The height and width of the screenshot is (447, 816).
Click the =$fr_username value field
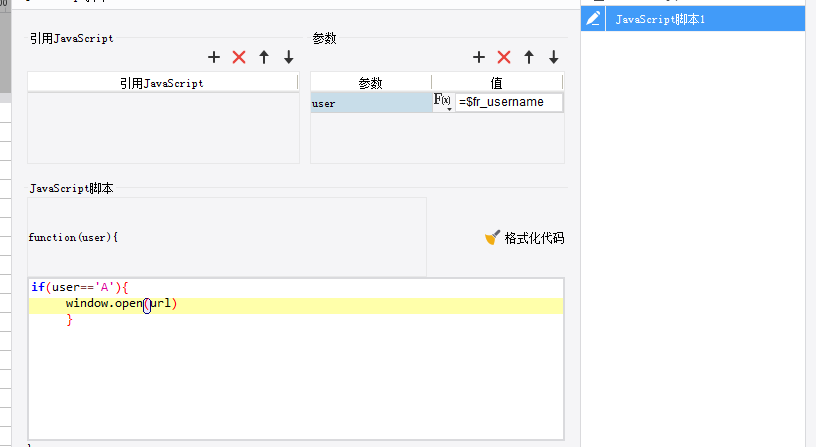509,102
